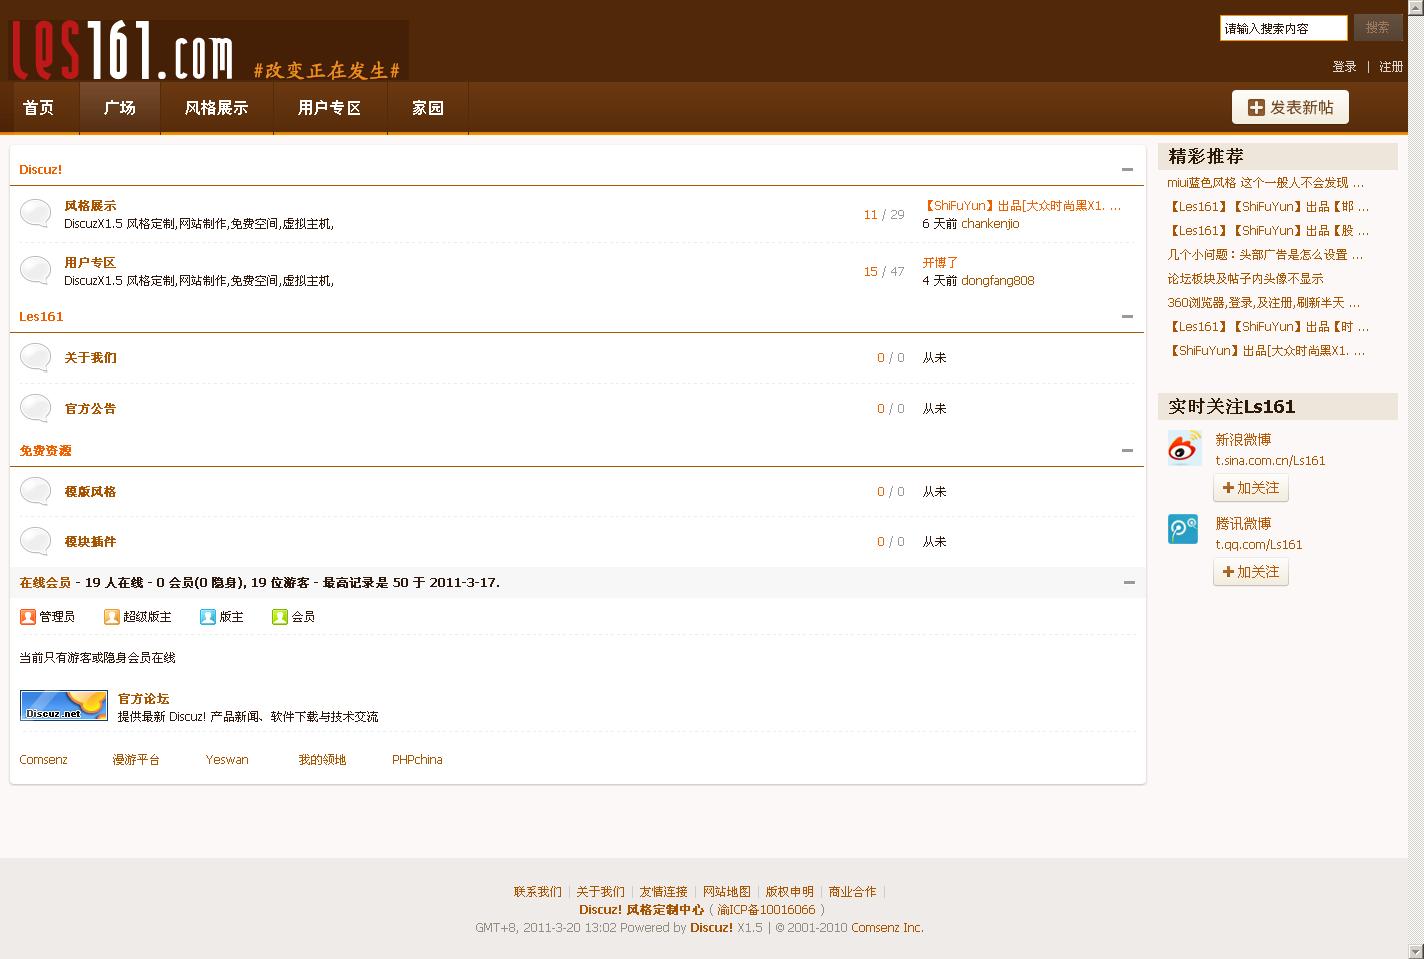The height and width of the screenshot is (959, 1424).
Task: View user dongfang808 profile
Action: point(998,281)
